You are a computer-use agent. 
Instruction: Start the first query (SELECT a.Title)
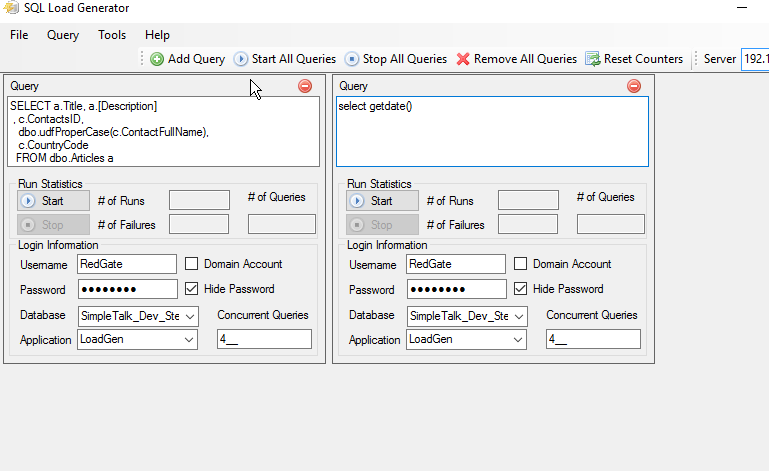coord(53,201)
